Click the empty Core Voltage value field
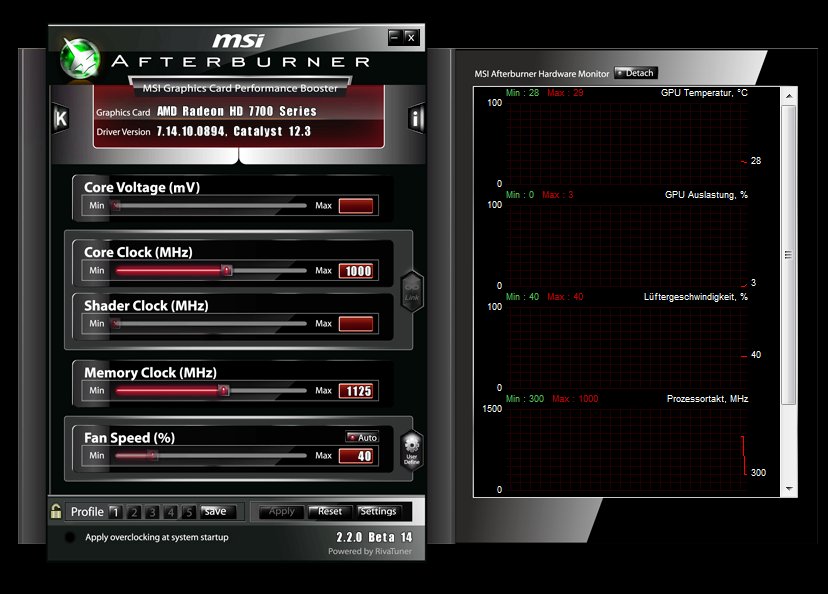This screenshot has height=594, width=828. (356, 206)
